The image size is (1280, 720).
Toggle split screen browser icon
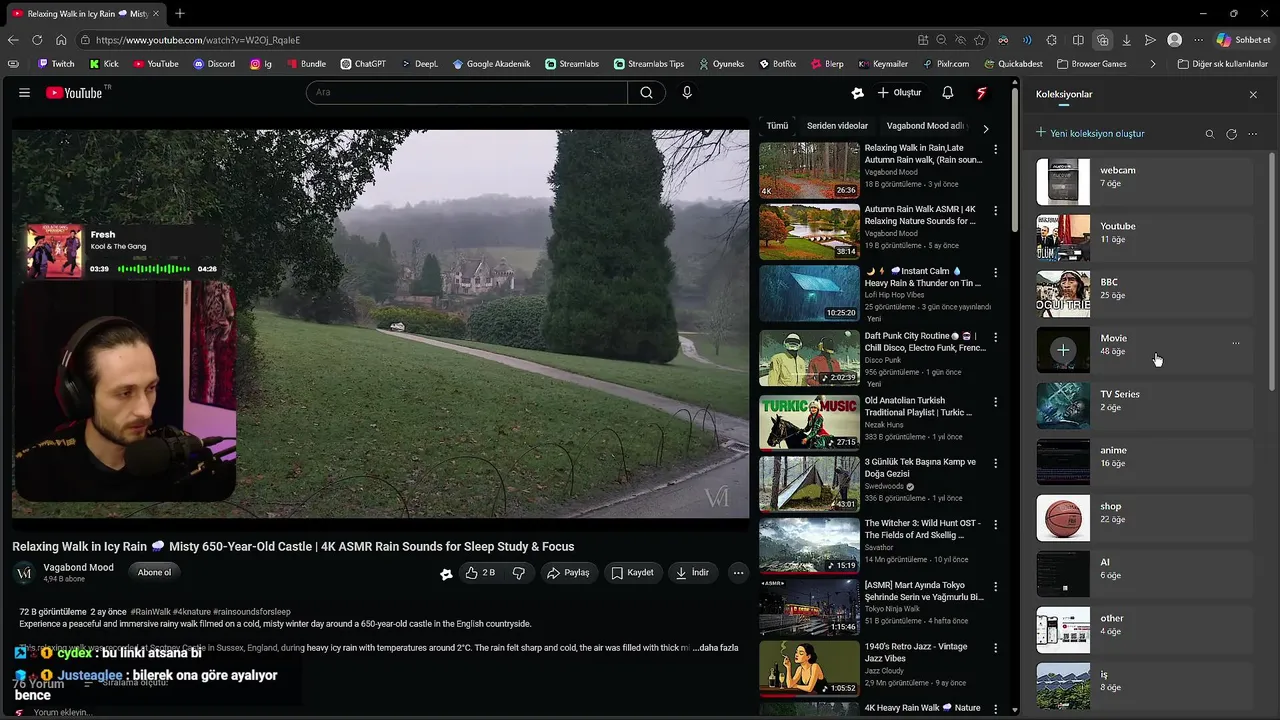1078,40
